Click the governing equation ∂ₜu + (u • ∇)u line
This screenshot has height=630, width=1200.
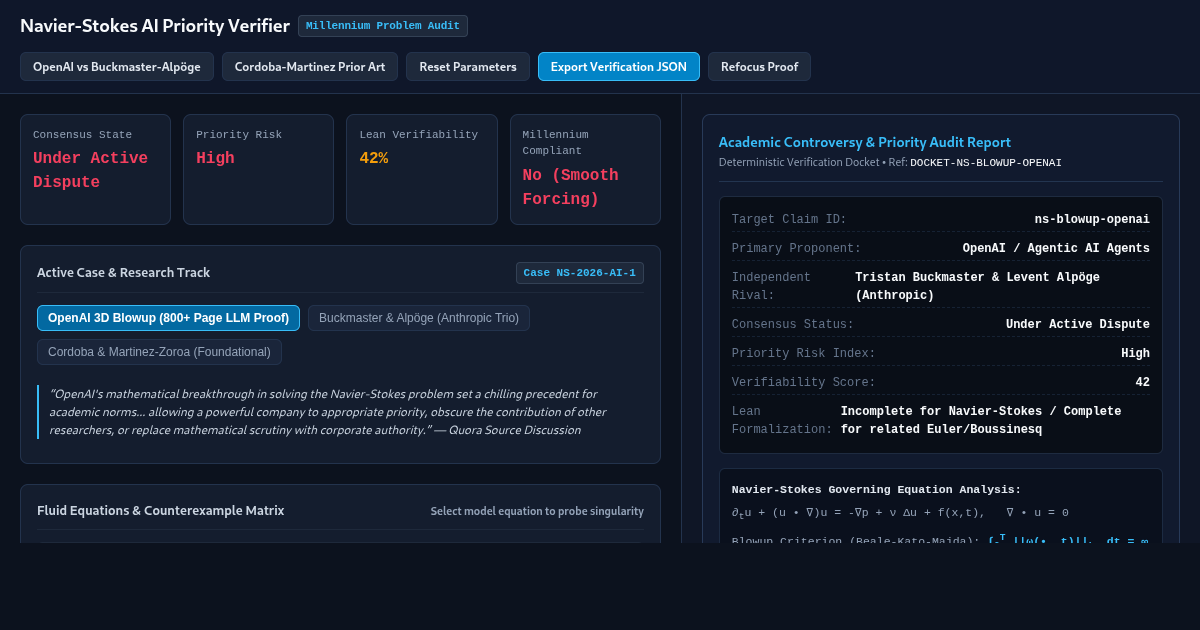(x=900, y=513)
